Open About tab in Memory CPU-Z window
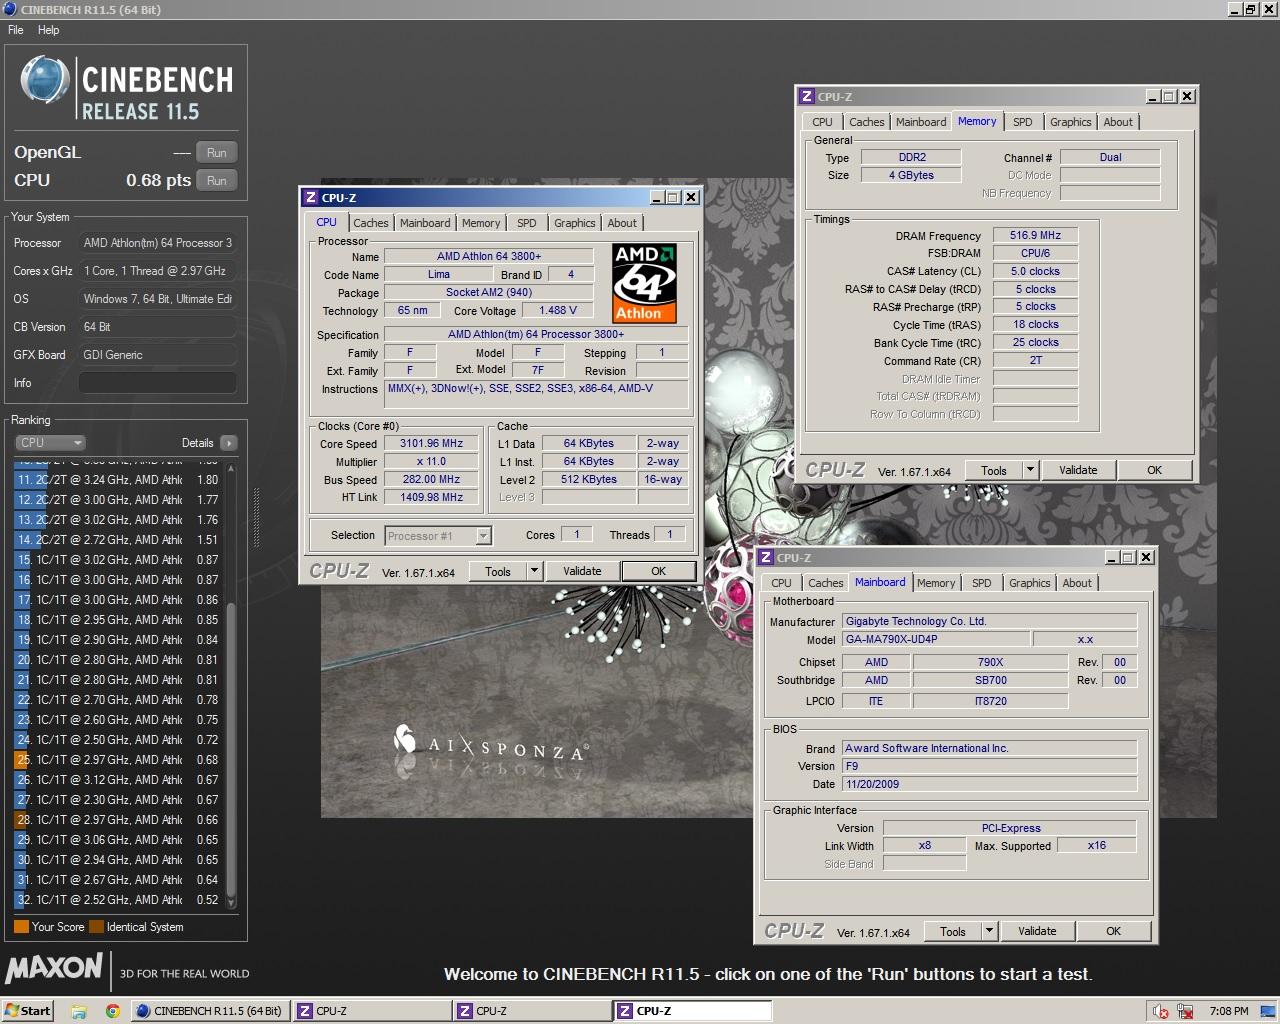The image size is (1280, 1024). [1118, 122]
